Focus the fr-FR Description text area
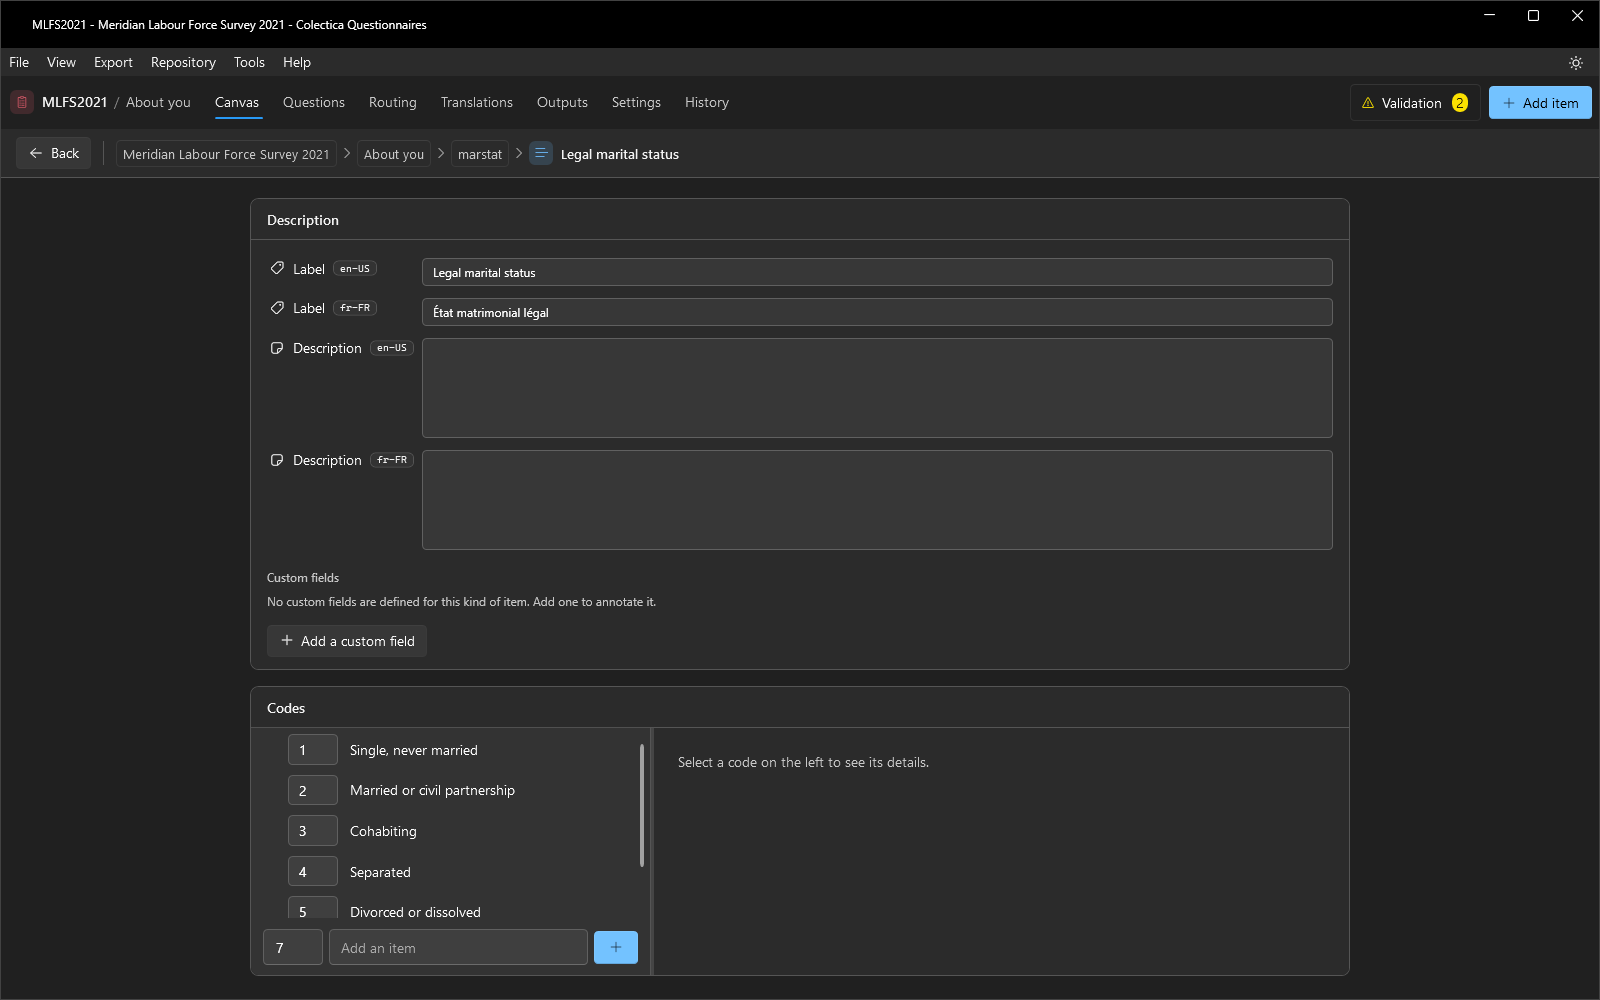This screenshot has width=1600, height=1000. 877,500
